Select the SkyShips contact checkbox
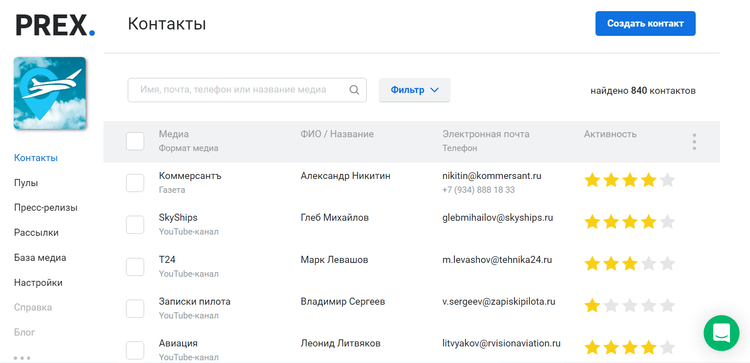Screen dimensions: 750x363 pos(135,225)
